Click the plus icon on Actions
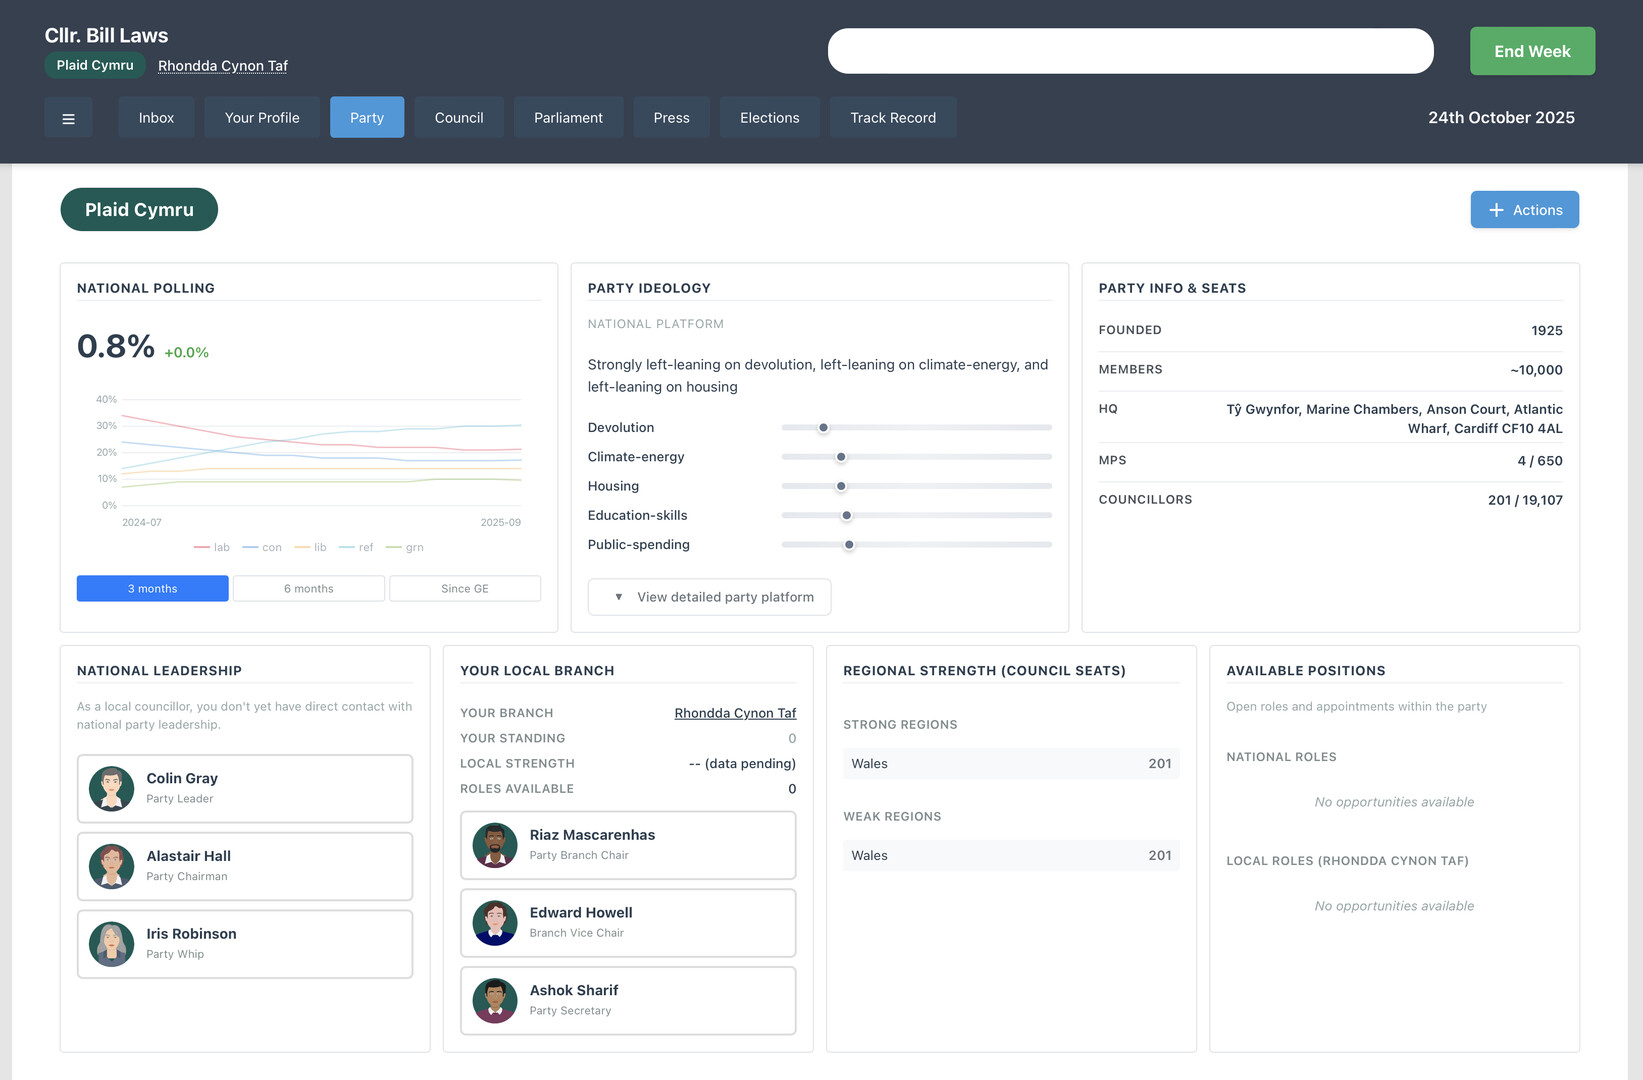Screen dimensions: 1643x1080 [1496, 210]
